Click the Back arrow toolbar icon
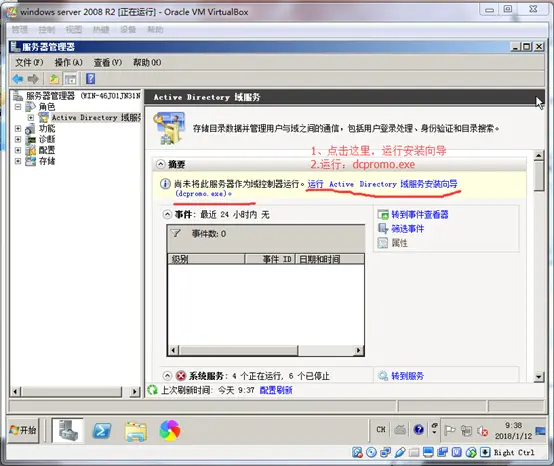Image resolution: width=554 pixels, height=466 pixels. click(x=18, y=79)
